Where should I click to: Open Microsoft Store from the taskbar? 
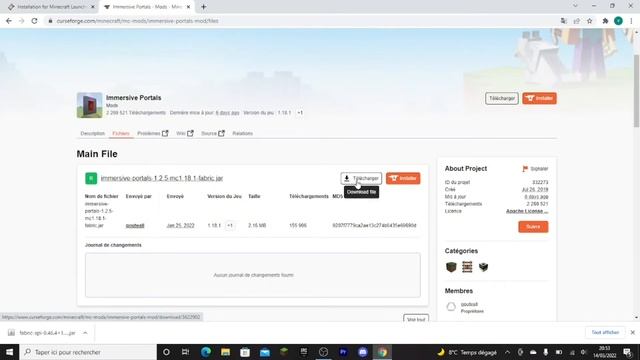[245, 352]
